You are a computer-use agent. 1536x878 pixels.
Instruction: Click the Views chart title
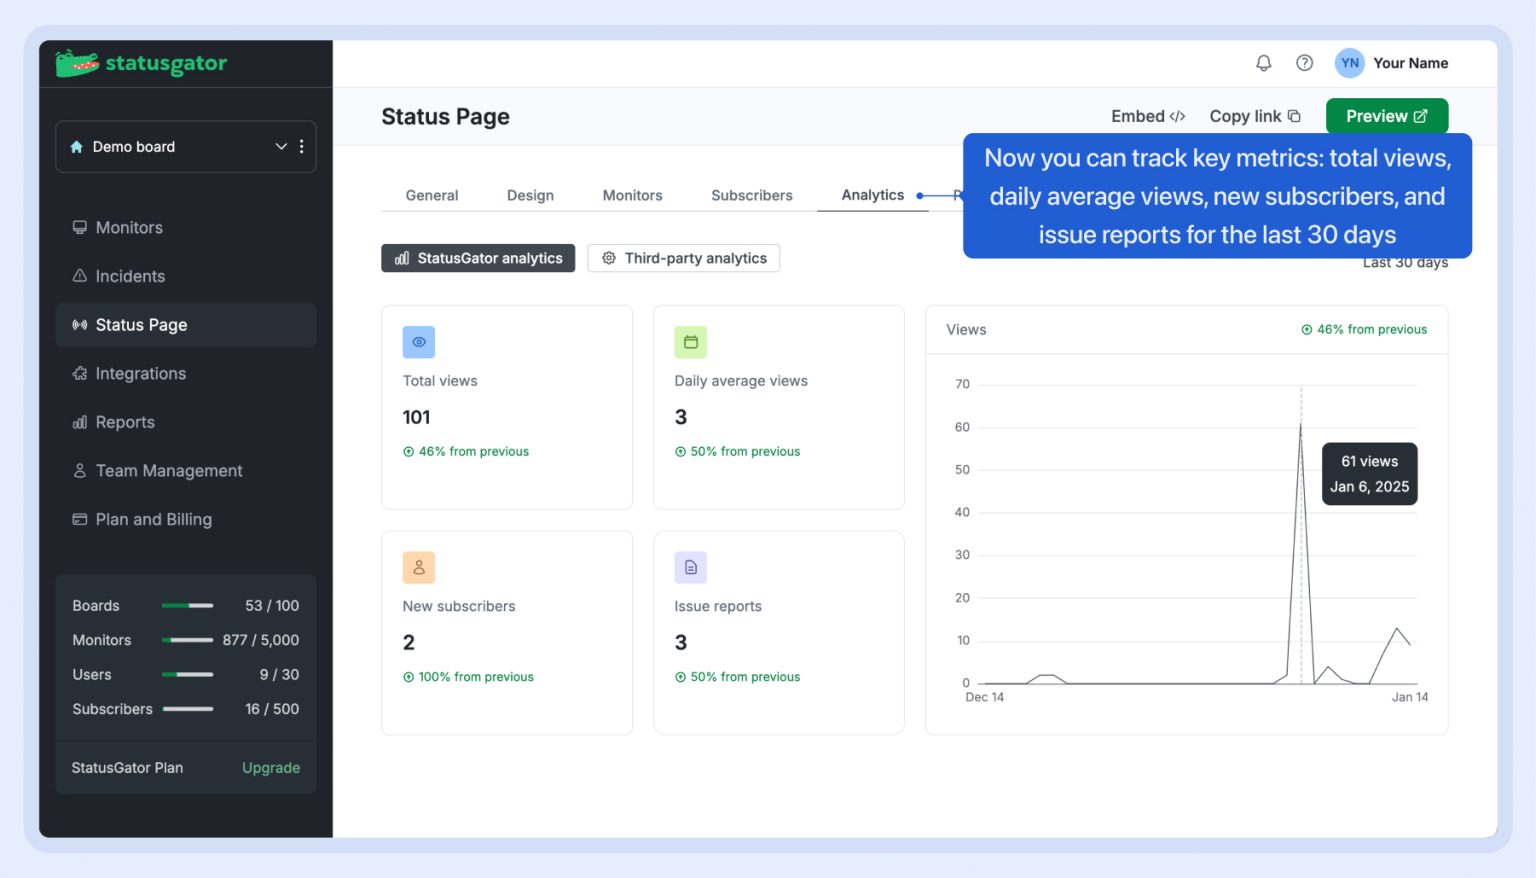966,330
